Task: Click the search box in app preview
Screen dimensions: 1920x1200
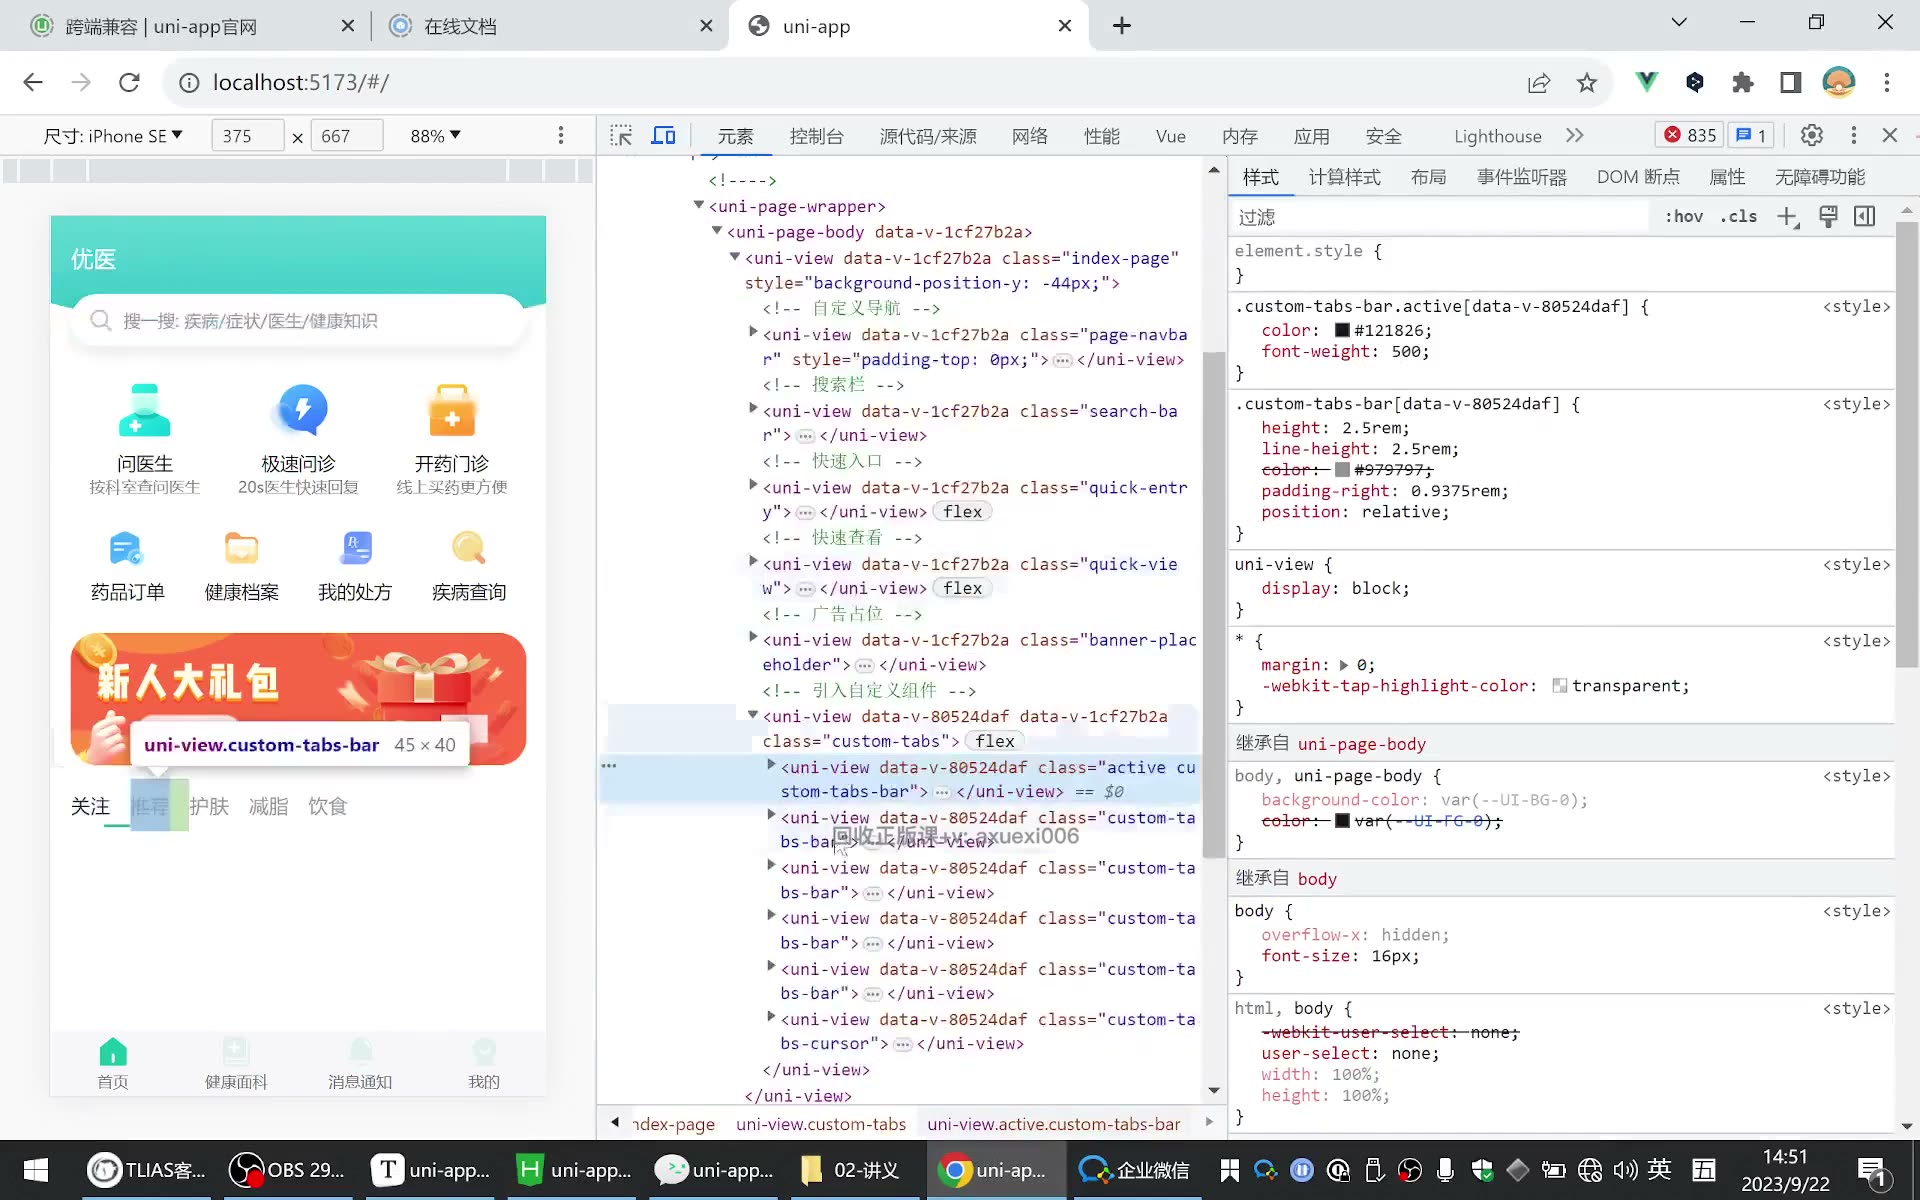Action: (298, 321)
